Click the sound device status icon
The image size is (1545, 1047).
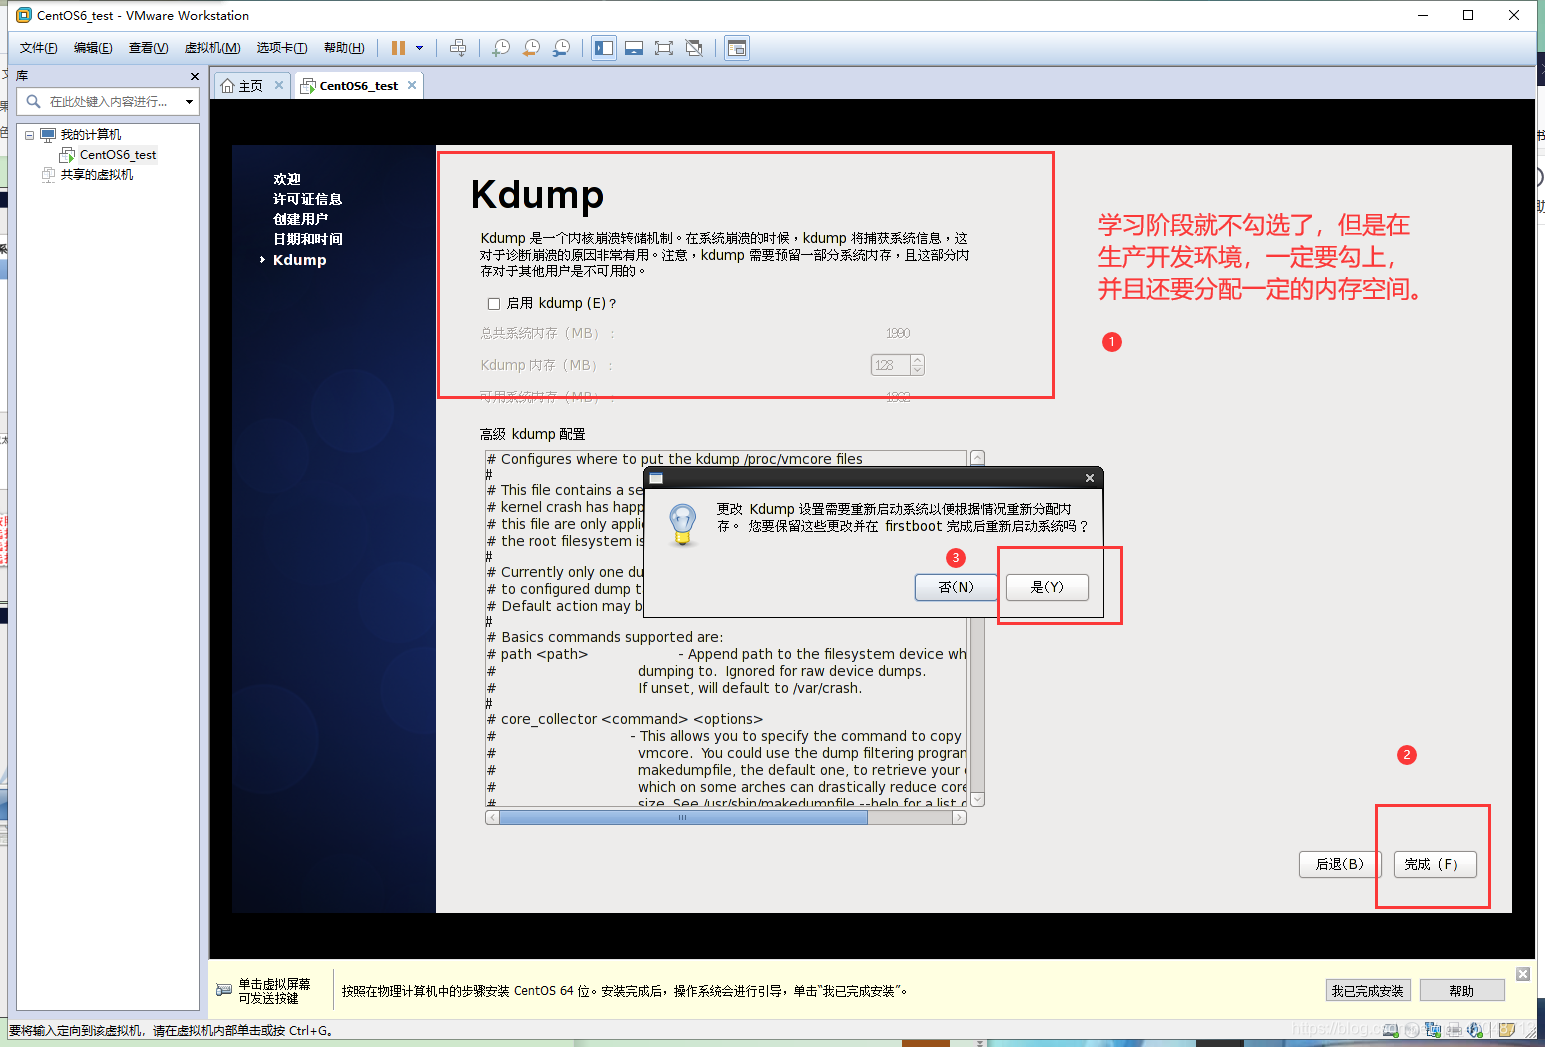1472,1030
